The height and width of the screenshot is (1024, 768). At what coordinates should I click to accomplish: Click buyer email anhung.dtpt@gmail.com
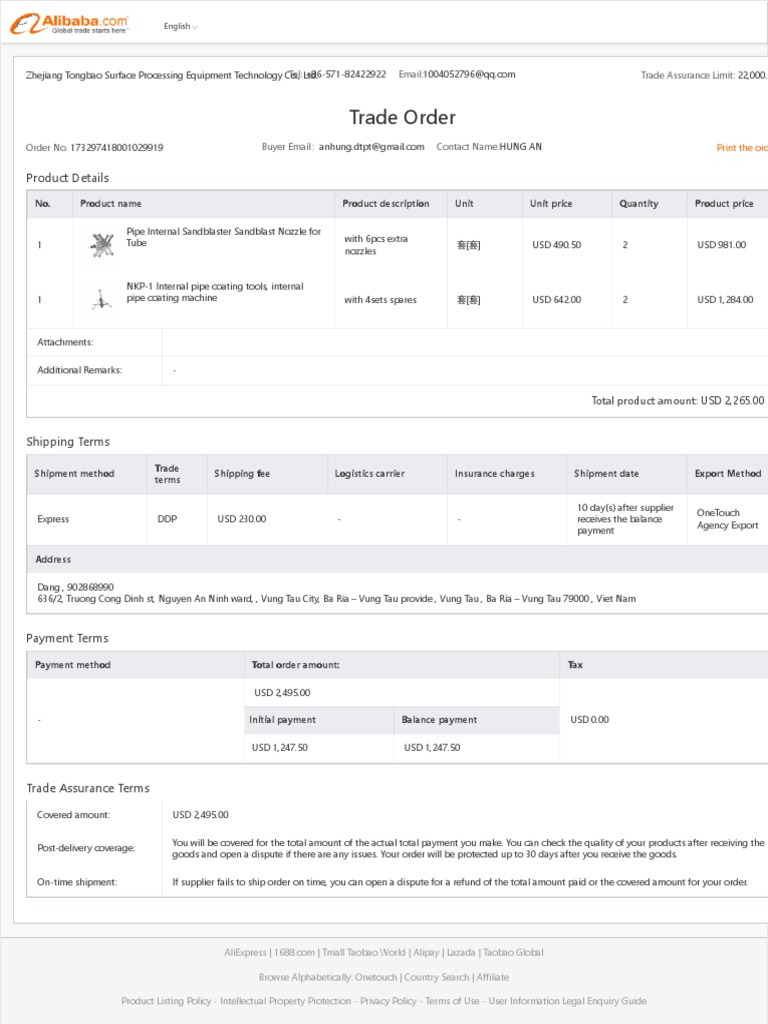coord(372,147)
